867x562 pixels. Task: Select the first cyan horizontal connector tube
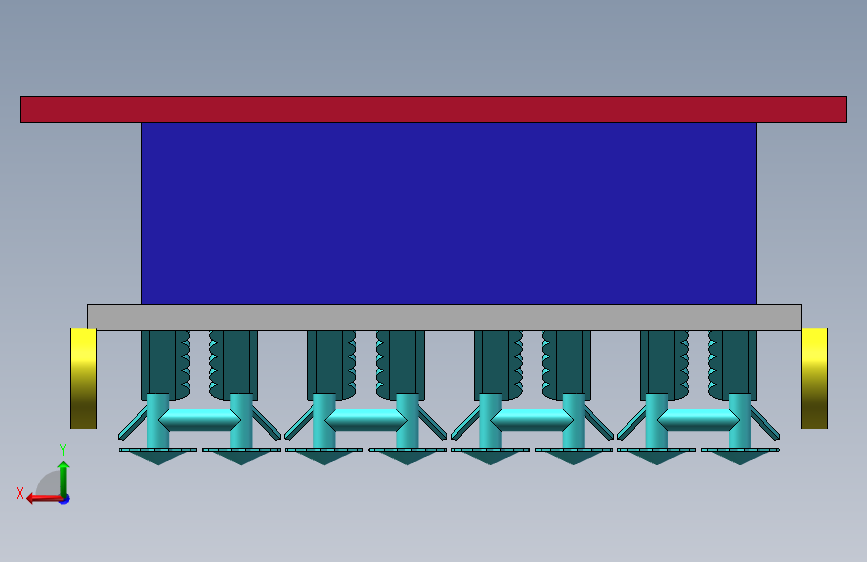point(200,420)
